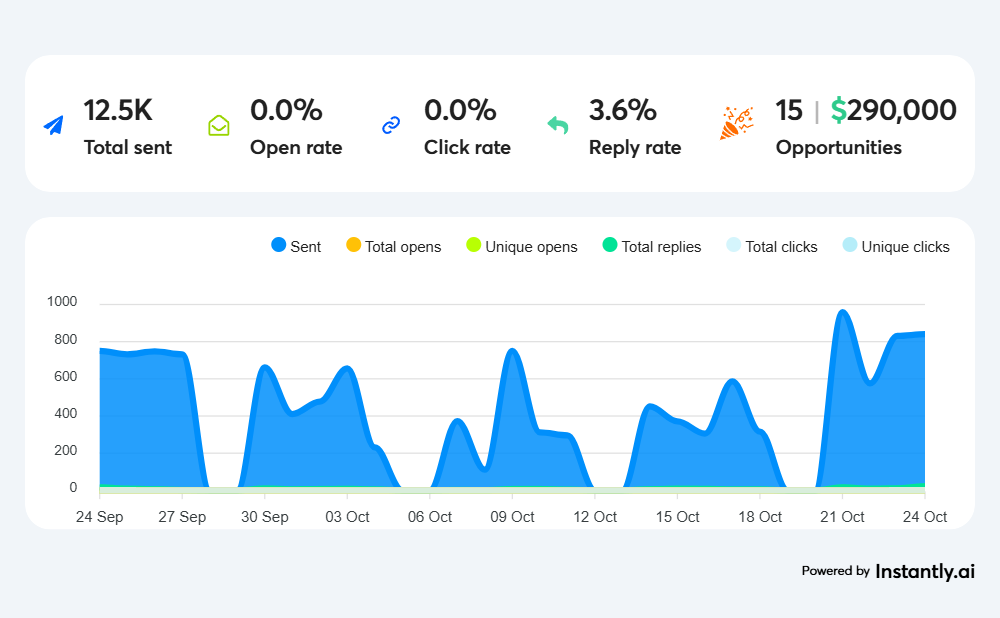Screen dimensions: 1000x618
Task: Select the light-blue Unique clicks color dot
Action: tap(851, 246)
